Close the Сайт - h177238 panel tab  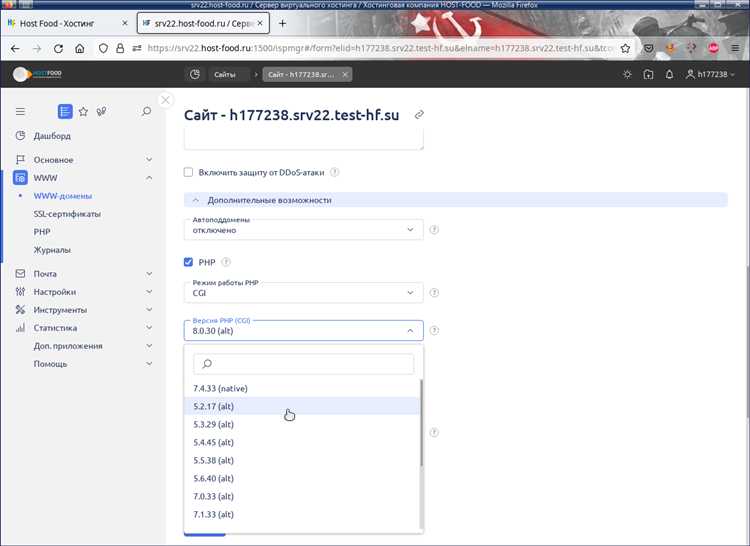pyautogui.click(x=345, y=75)
